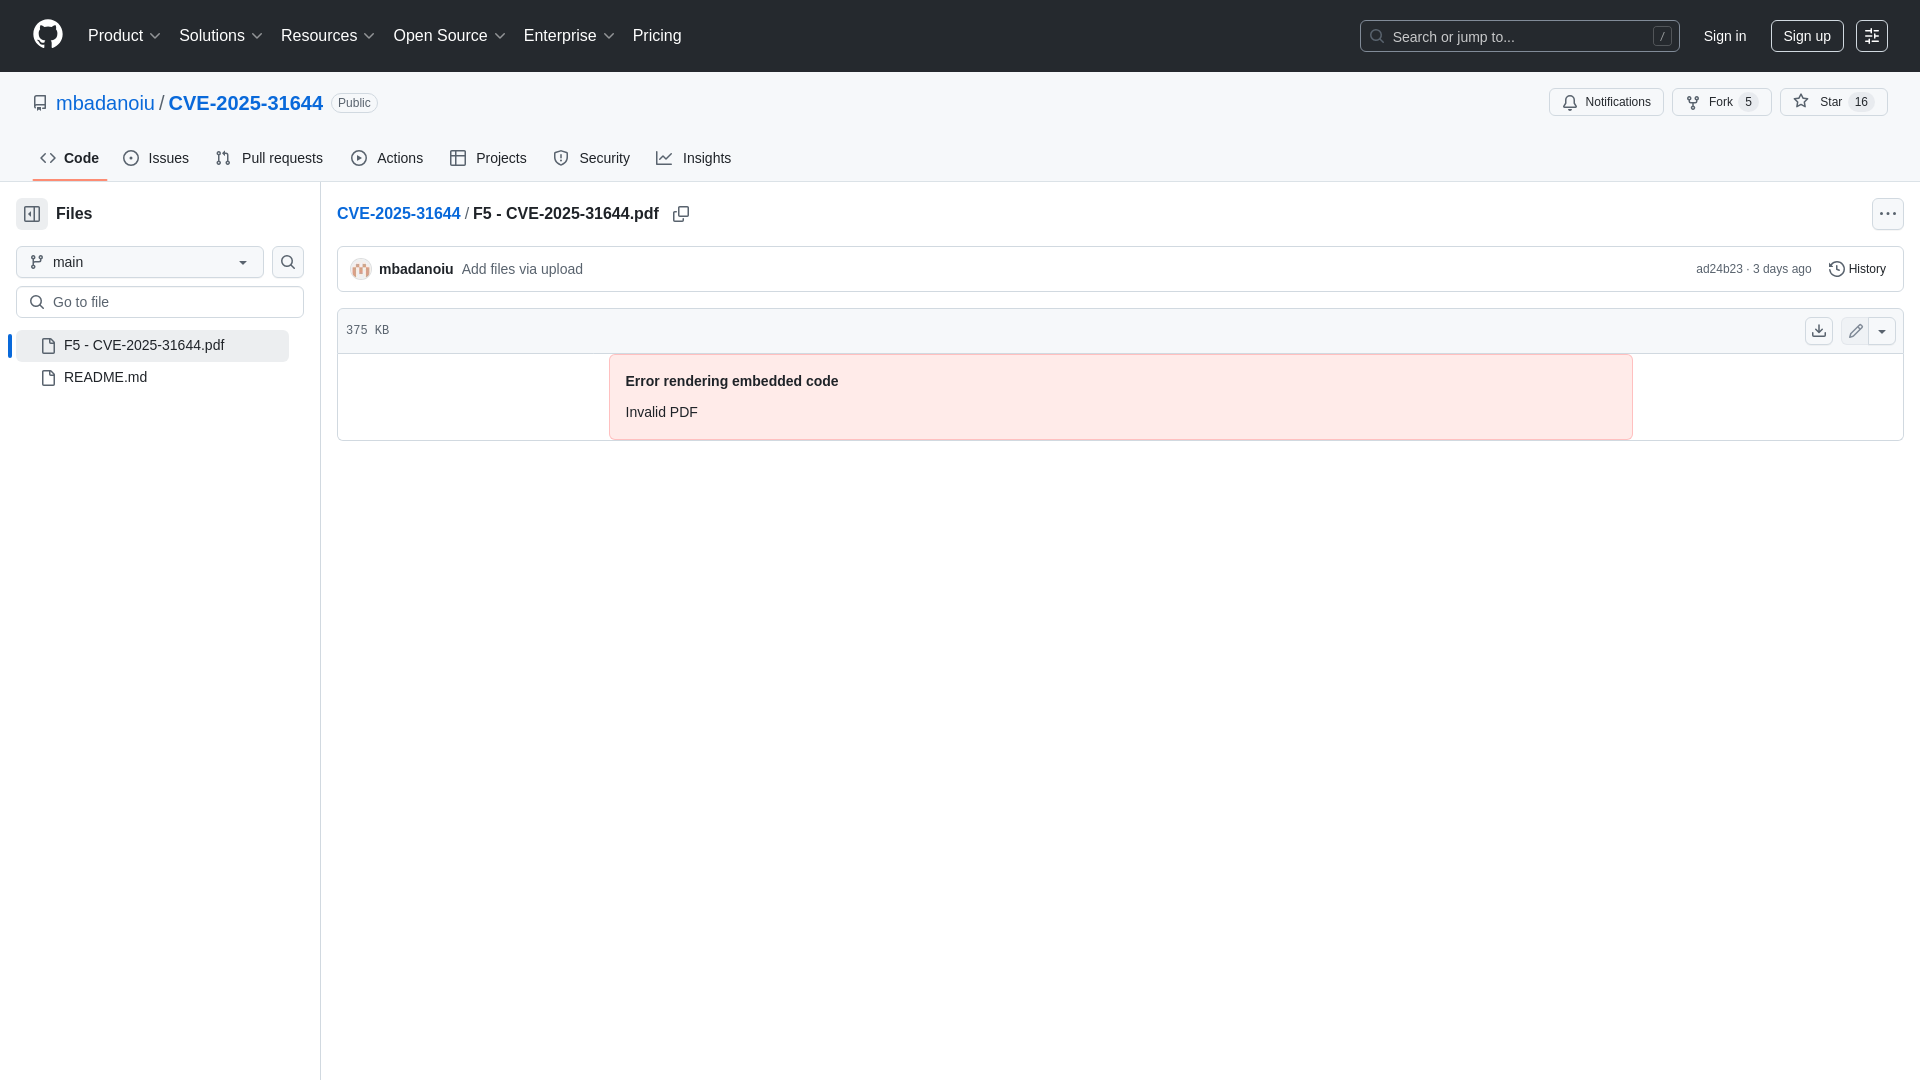
Task: Click the slash shortcut key hint in the search box
Action: [x=1662, y=36]
